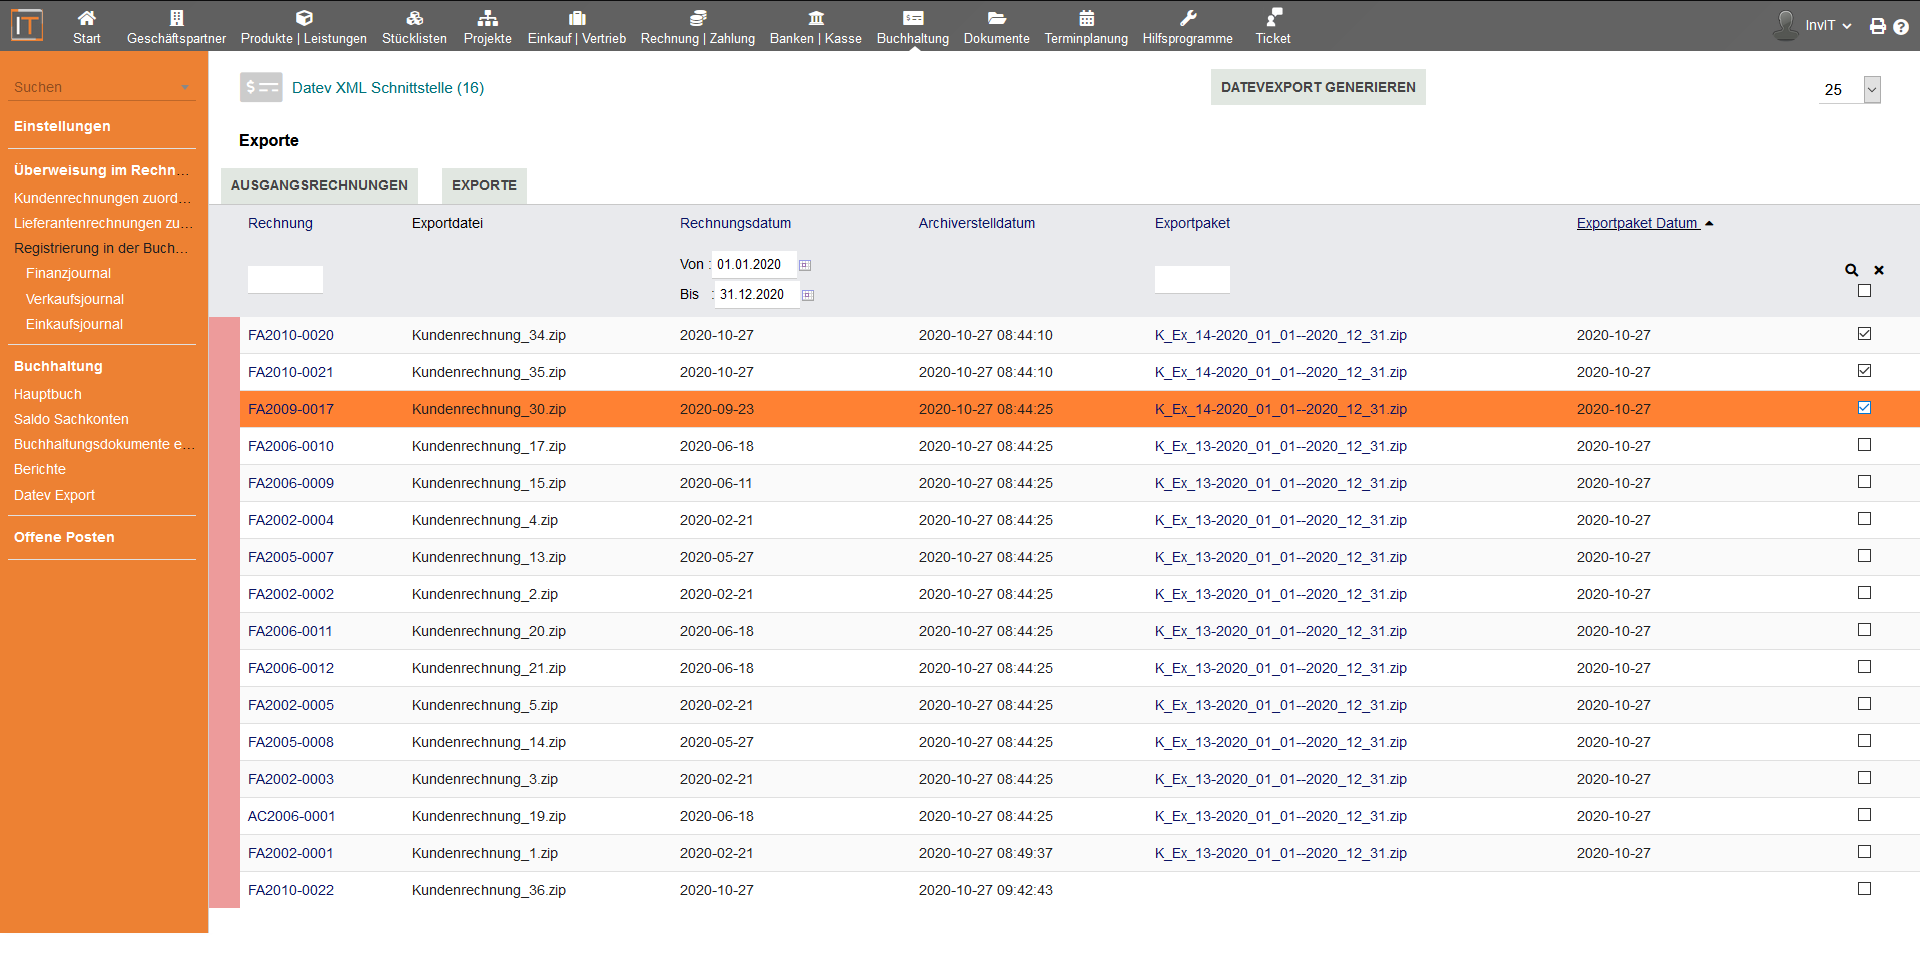Click the Datevexport Generieren button
Screen dimensions: 1920x977
point(1317,88)
